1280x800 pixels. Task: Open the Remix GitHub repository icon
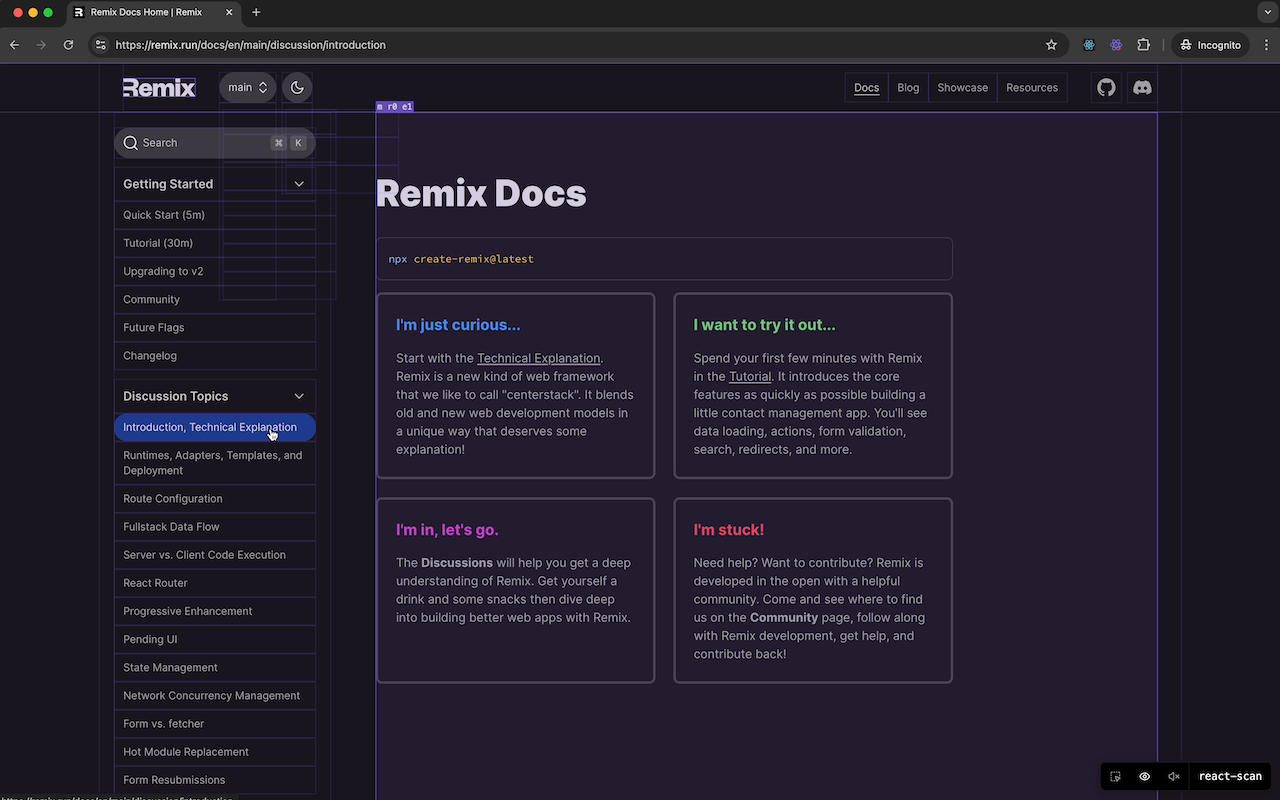pos(1106,87)
